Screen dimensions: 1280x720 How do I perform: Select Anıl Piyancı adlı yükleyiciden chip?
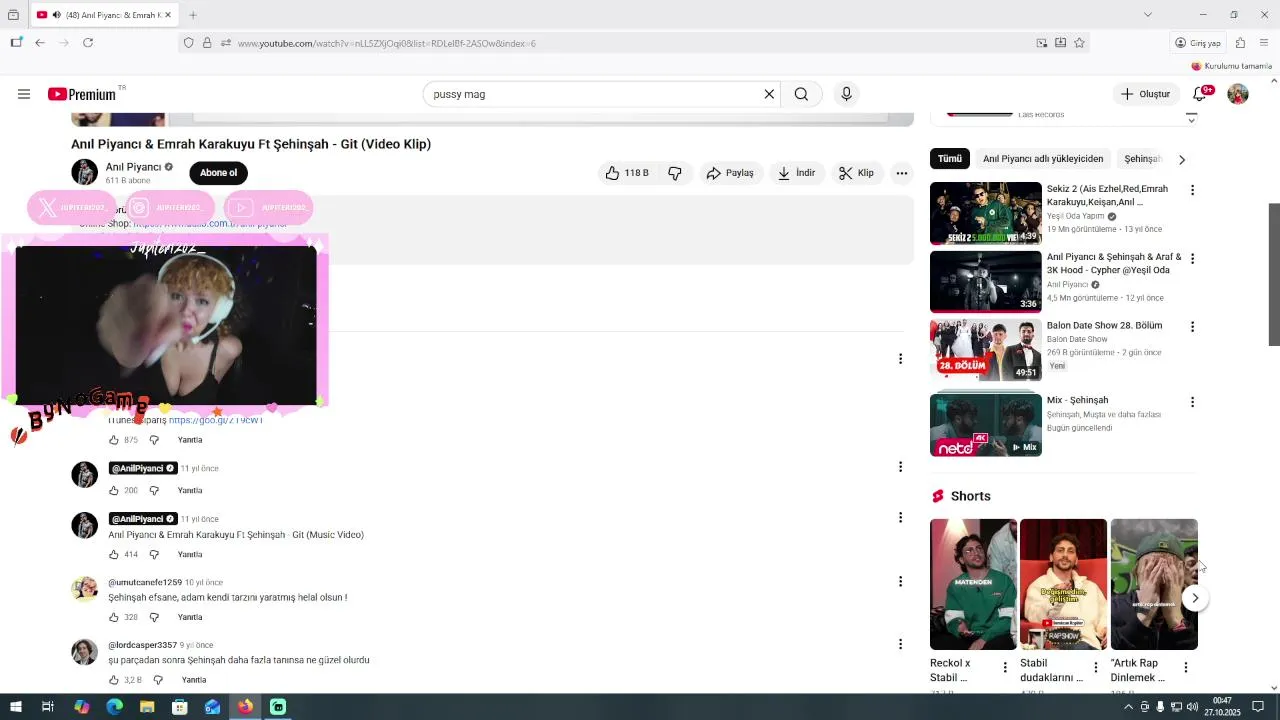tap(1042, 159)
